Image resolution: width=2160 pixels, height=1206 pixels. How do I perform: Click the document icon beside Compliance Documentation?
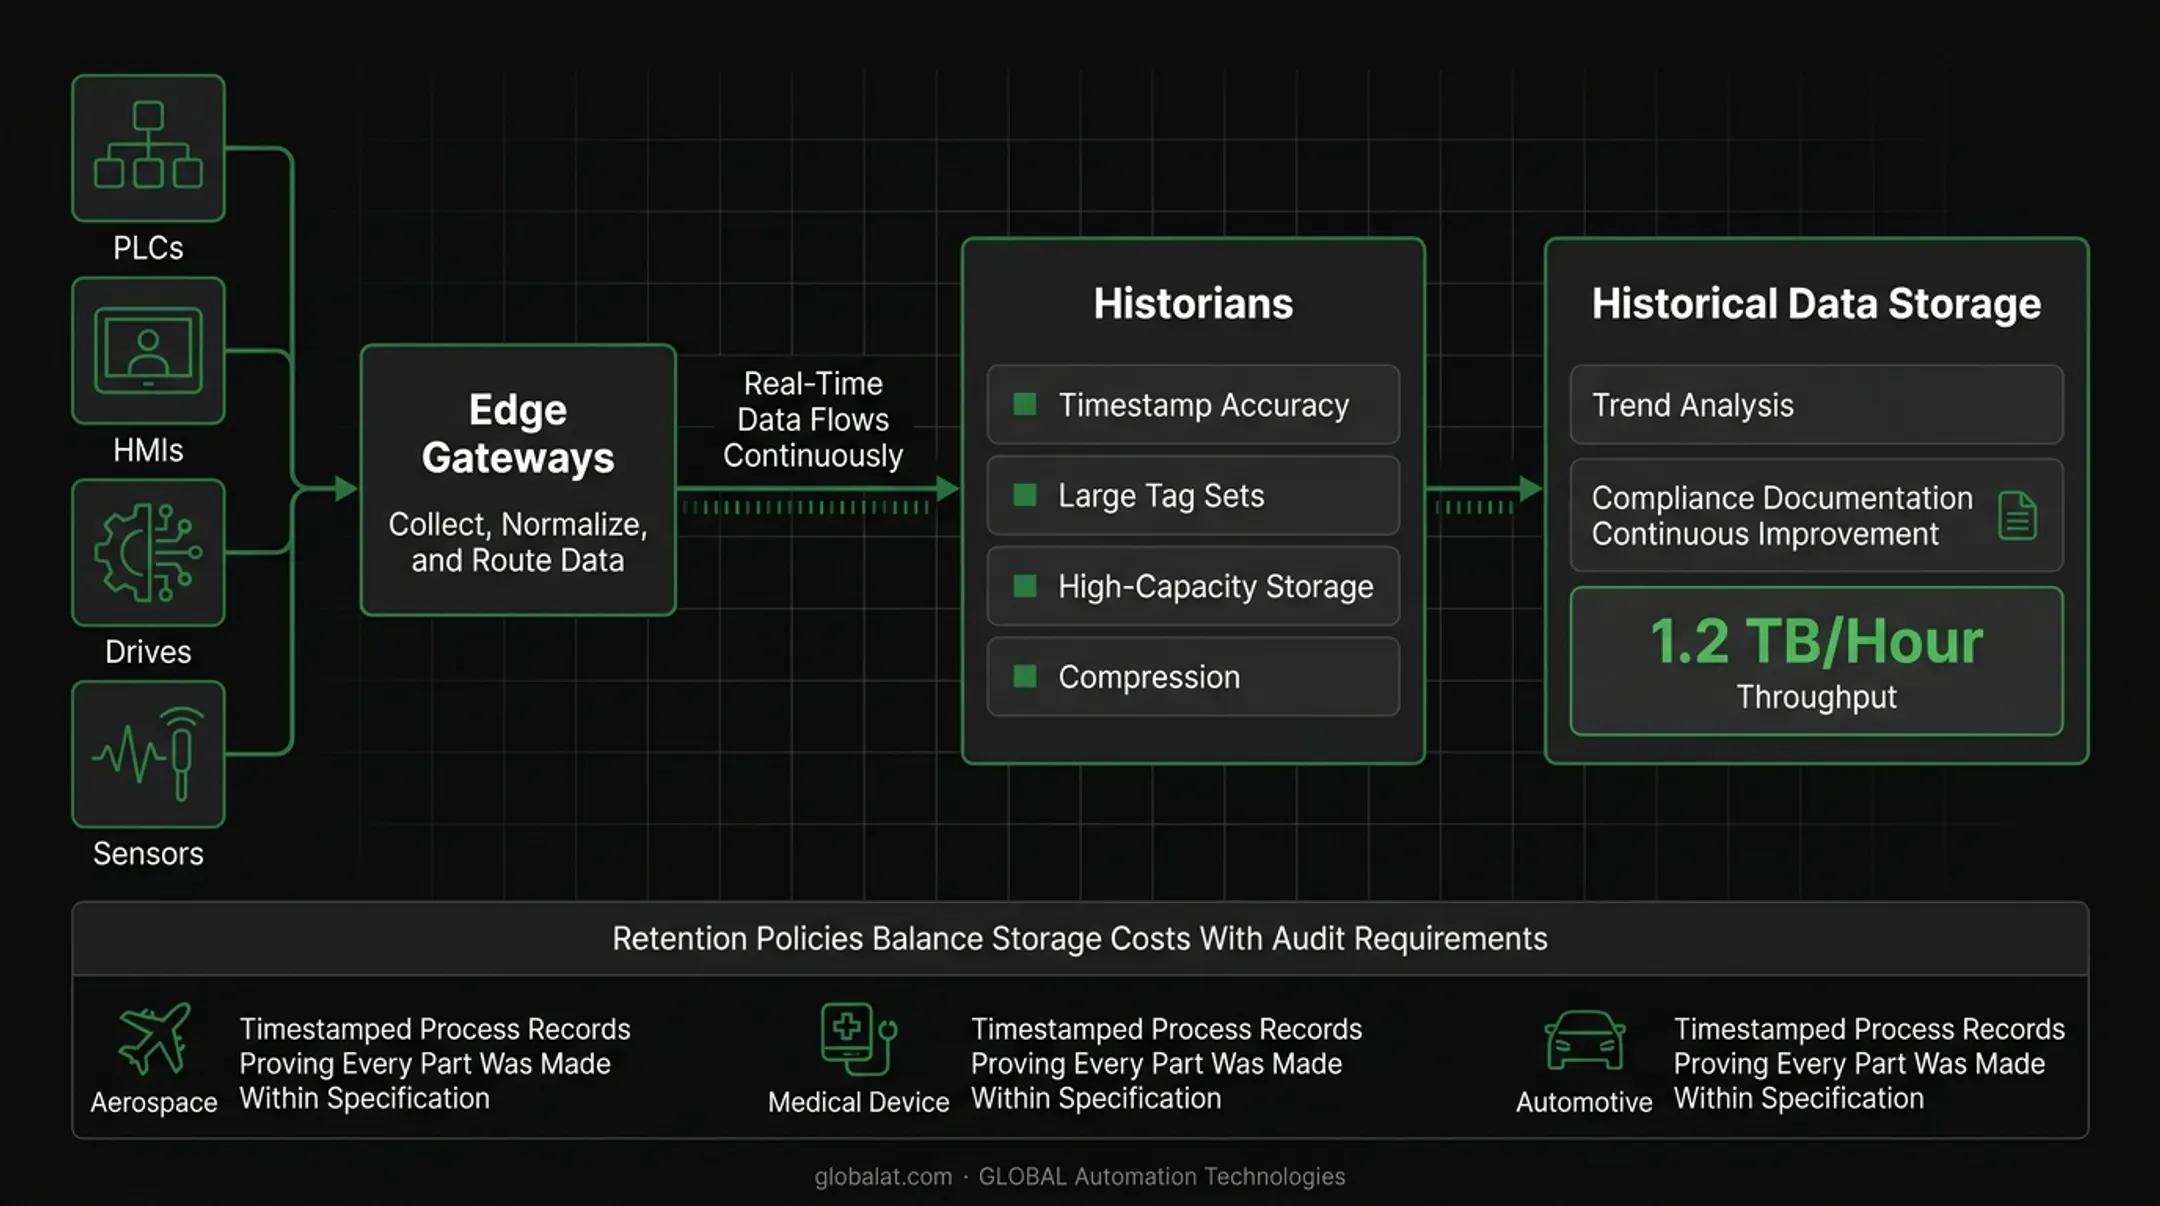point(2017,516)
